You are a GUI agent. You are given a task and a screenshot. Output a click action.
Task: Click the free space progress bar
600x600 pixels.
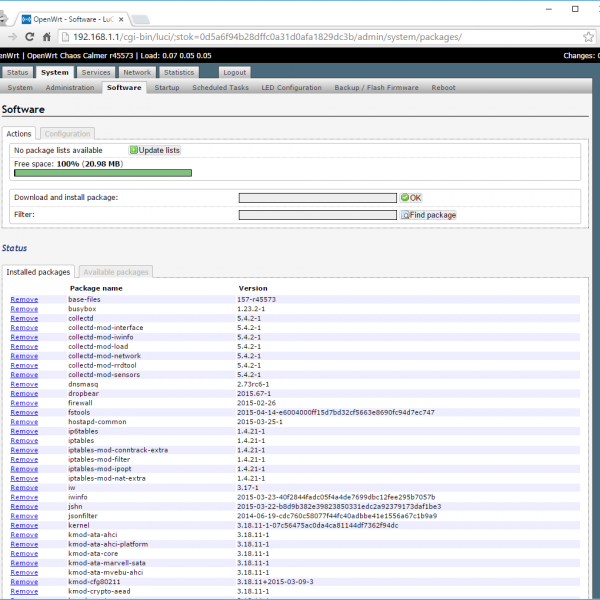(x=102, y=173)
